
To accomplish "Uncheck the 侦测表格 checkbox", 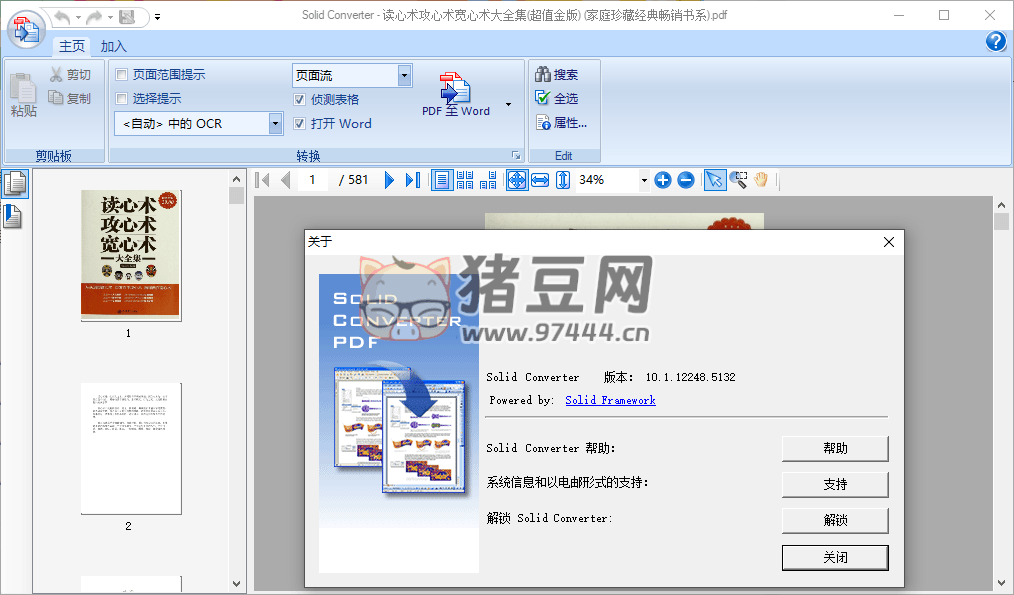I will (x=300, y=100).
